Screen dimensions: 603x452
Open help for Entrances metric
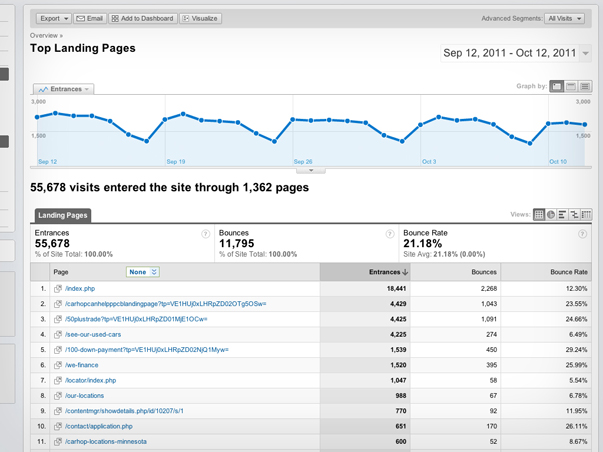coord(206,234)
